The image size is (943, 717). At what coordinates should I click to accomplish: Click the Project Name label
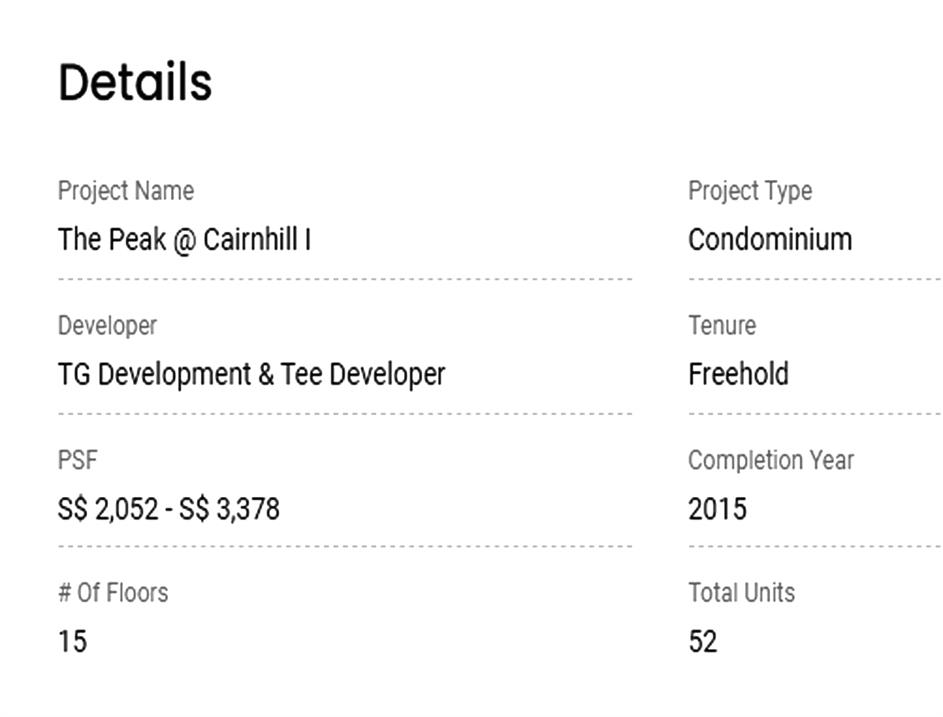[x=126, y=191]
